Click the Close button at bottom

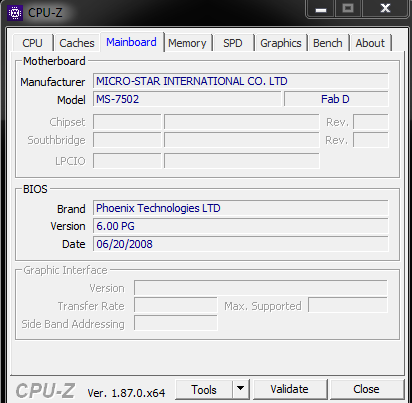(x=366, y=389)
